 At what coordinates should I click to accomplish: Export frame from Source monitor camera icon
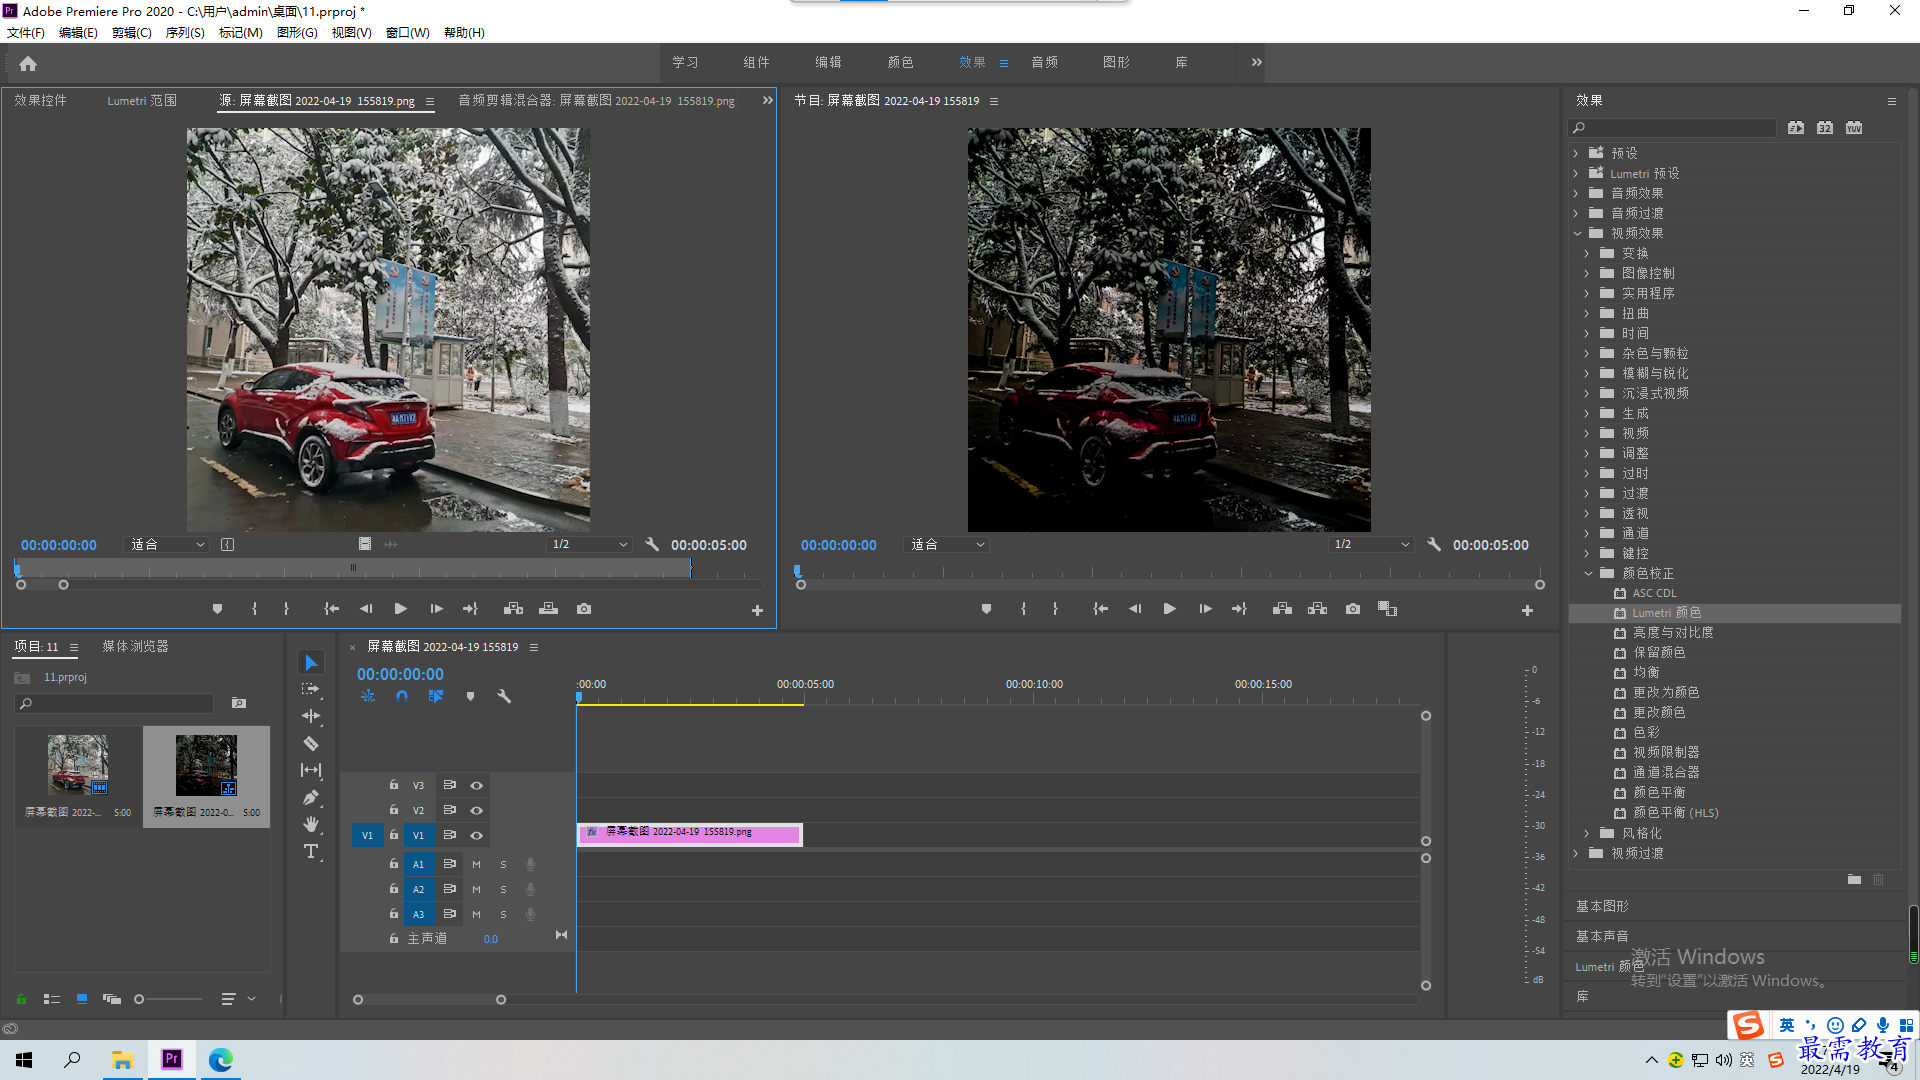[x=584, y=609]
